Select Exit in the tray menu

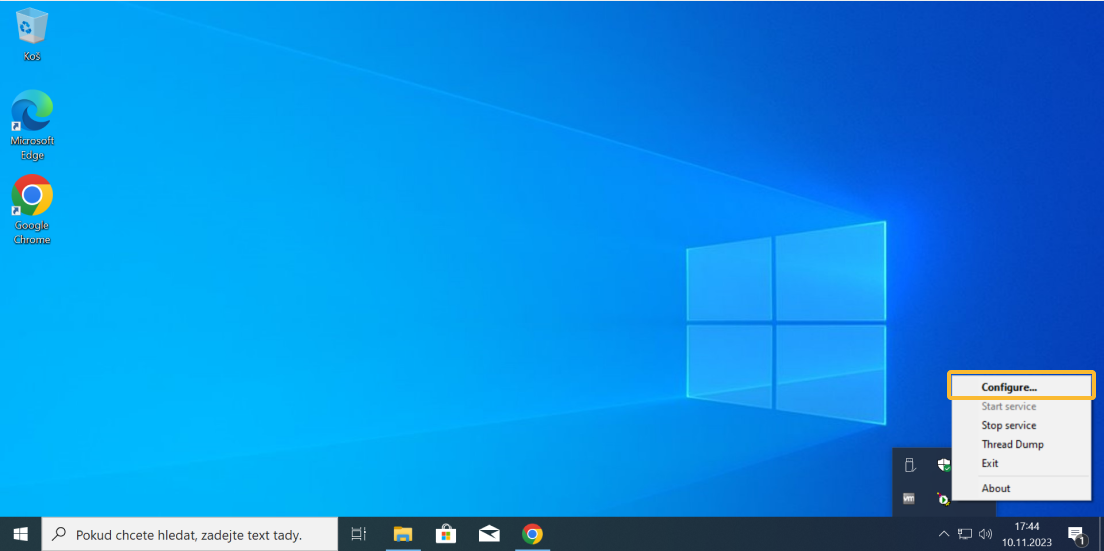pos(990,463)
